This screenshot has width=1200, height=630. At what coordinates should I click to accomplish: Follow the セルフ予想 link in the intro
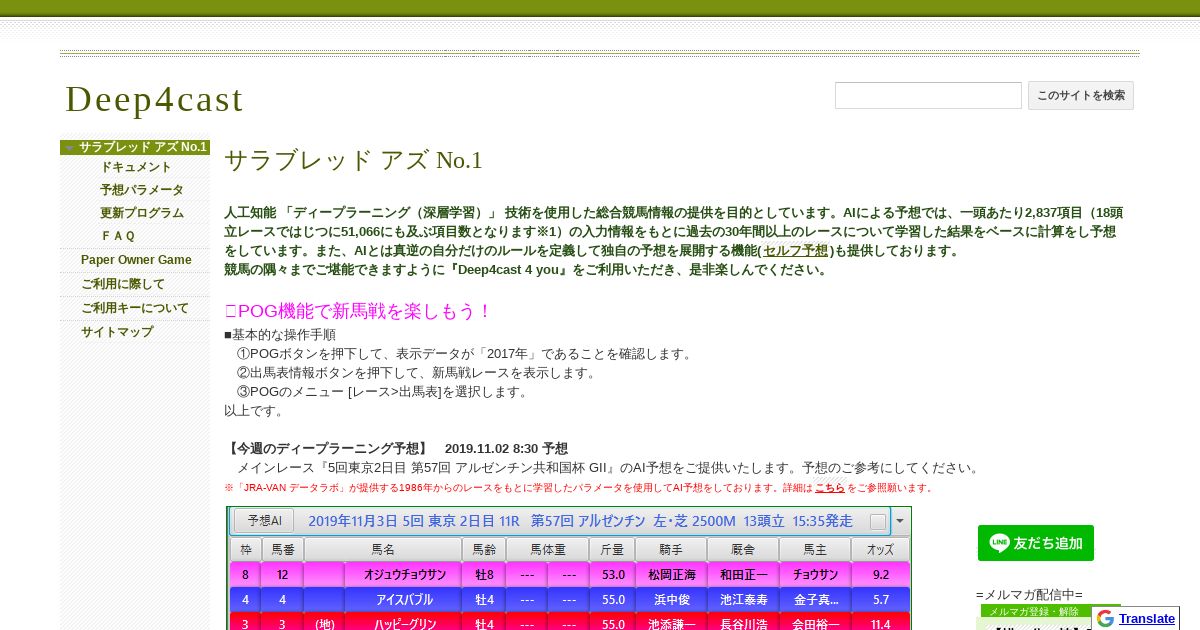coord(795,251)
